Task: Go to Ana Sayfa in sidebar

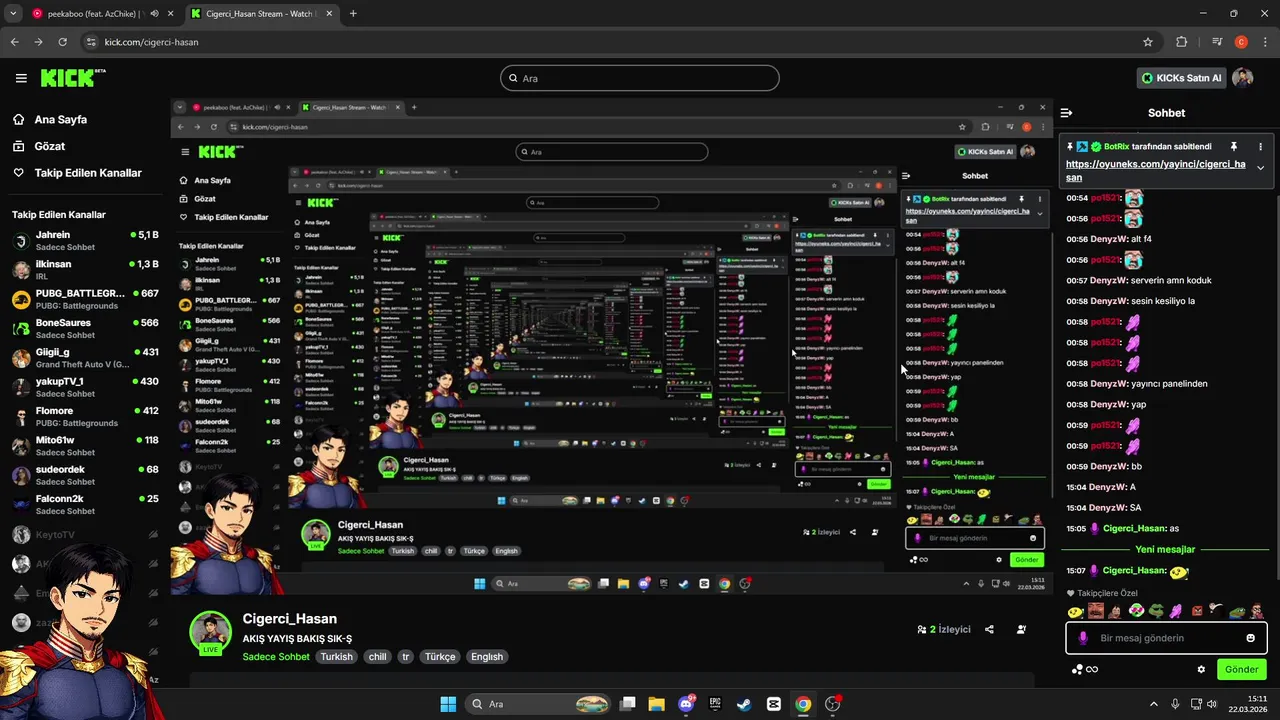Action: 61,119
